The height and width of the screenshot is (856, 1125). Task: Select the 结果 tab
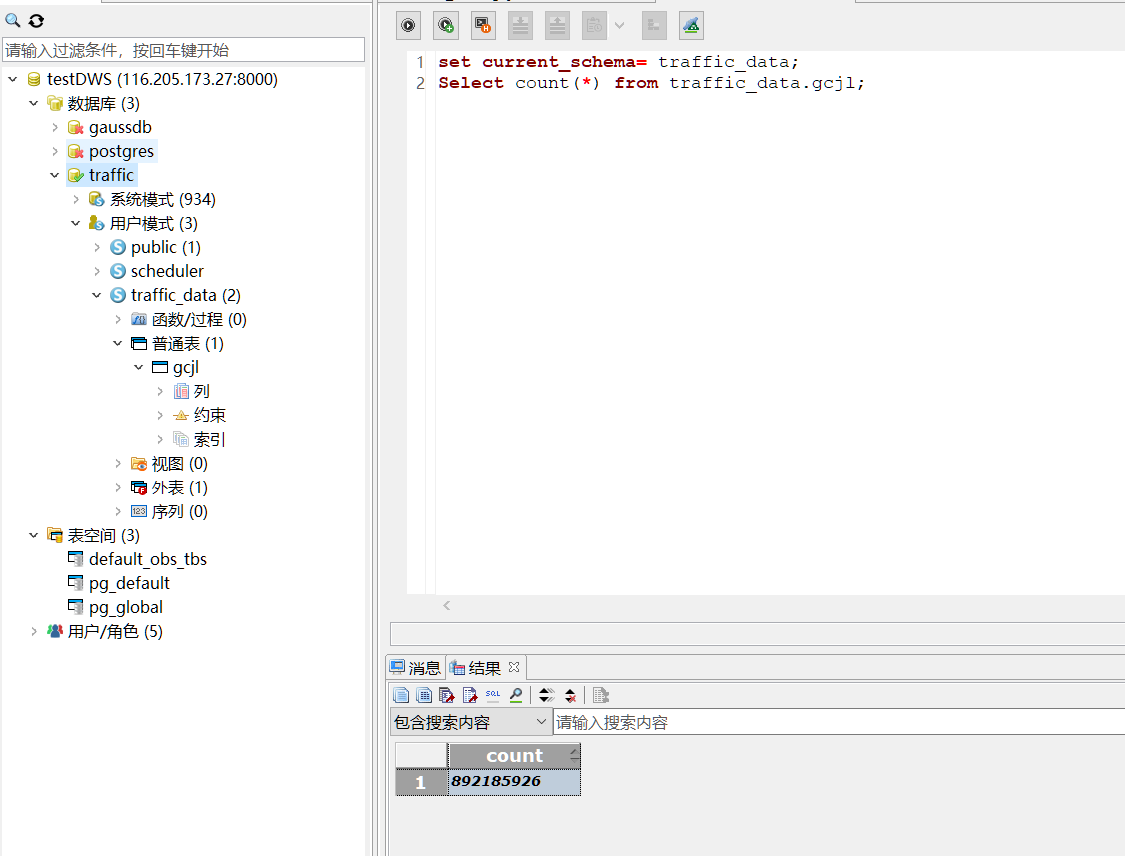click(x=475, y=668)
